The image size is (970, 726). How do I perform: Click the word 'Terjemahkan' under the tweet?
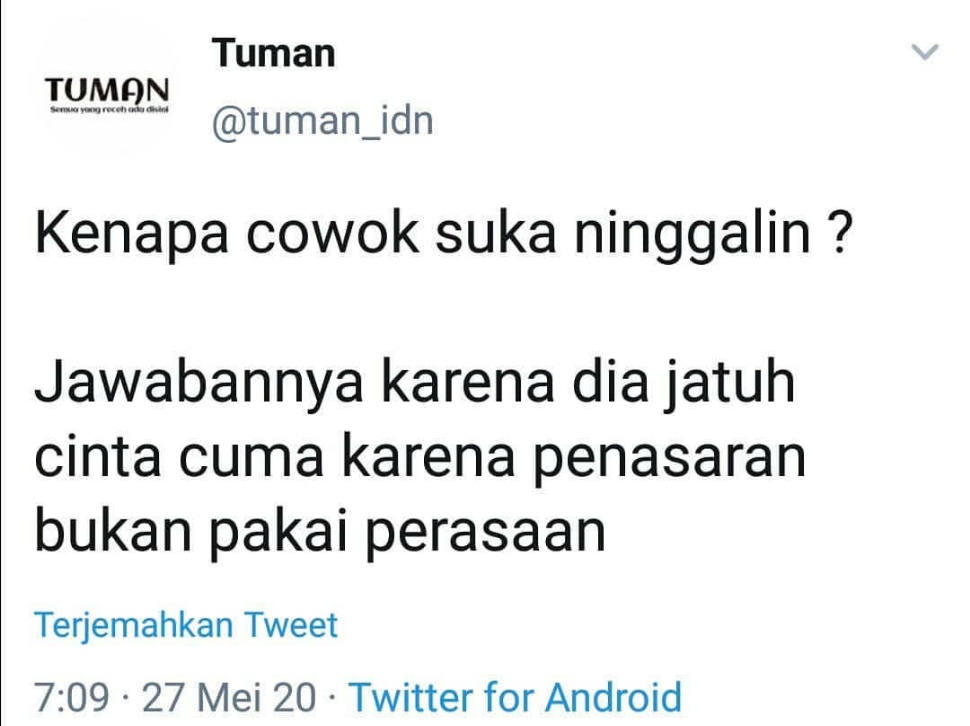(x=134, y=626)
